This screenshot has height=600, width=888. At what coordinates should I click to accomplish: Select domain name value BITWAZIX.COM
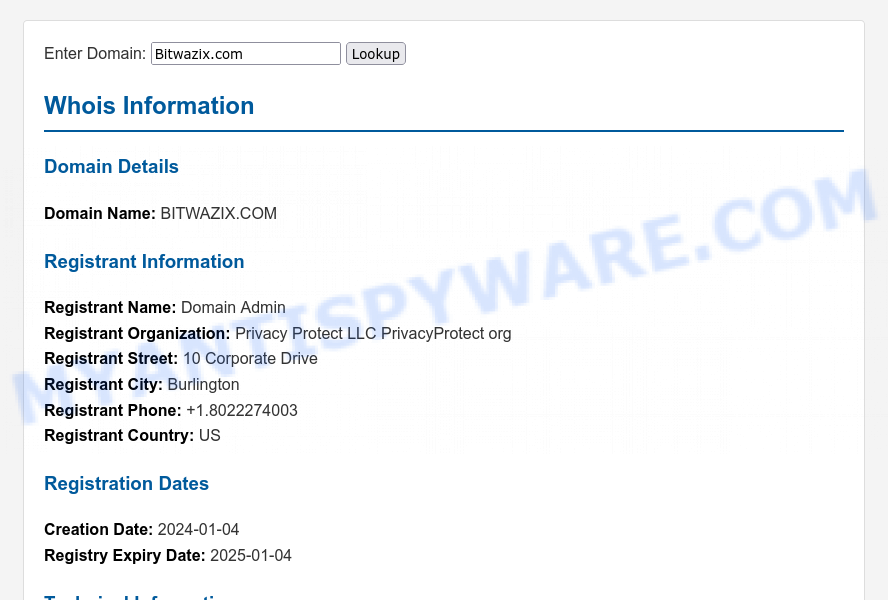[219, 214]
